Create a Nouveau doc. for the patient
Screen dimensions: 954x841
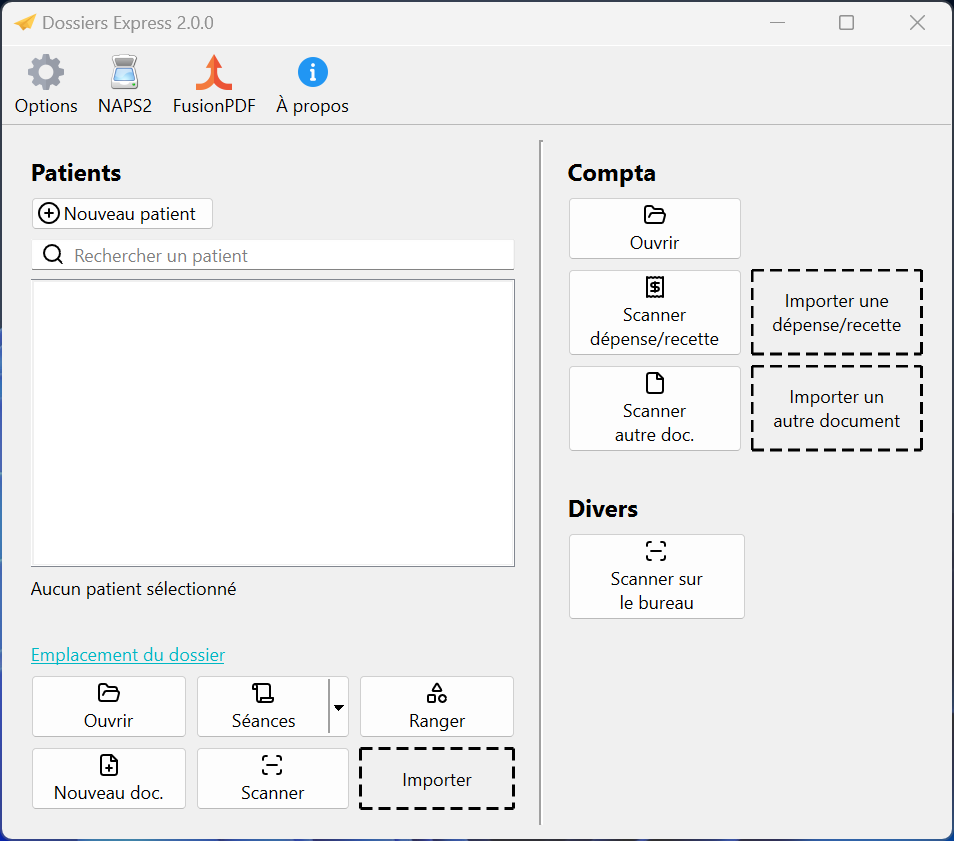(x=109, y=778)
